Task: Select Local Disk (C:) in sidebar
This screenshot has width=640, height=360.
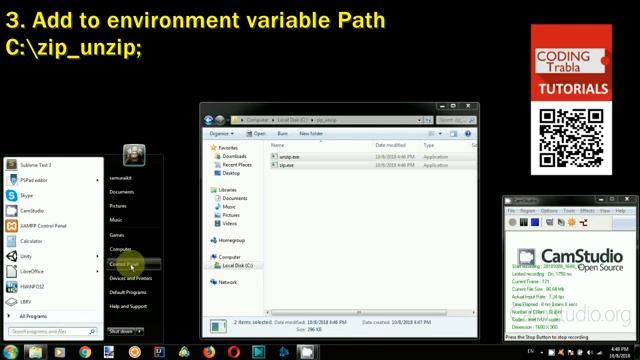Action: [x=238, y=266]
